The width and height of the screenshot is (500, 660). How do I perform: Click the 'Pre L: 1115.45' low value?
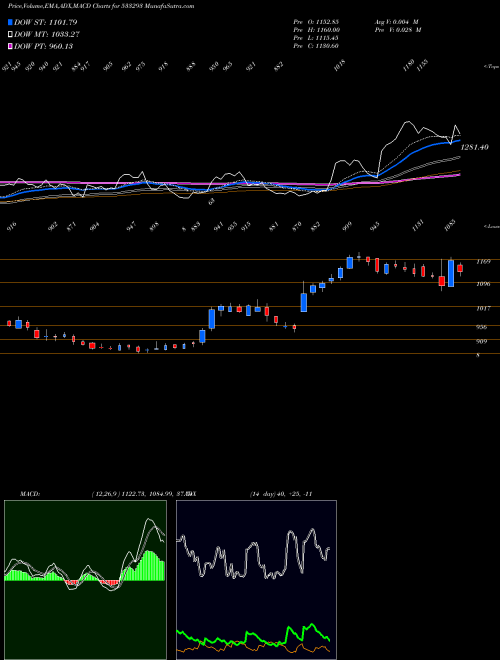(316, 38)
